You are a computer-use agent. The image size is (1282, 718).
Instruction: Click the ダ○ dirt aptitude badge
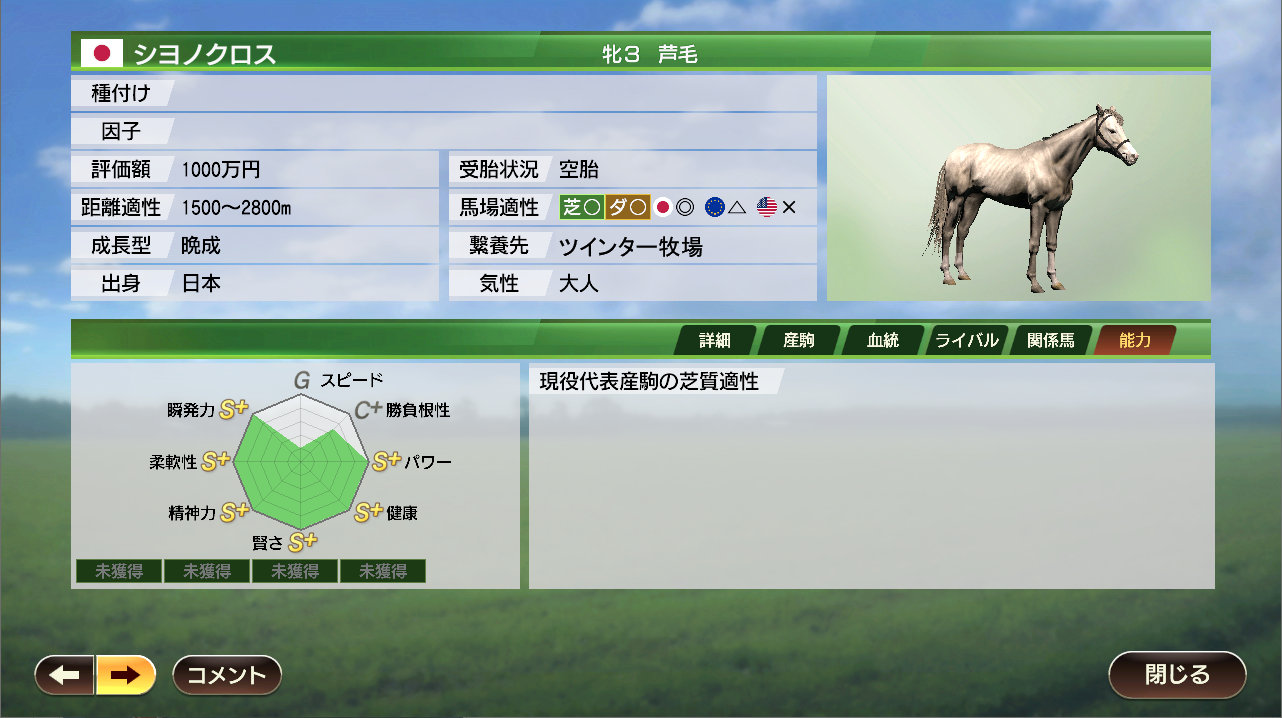pyautogui.click(x=628, y=207)
